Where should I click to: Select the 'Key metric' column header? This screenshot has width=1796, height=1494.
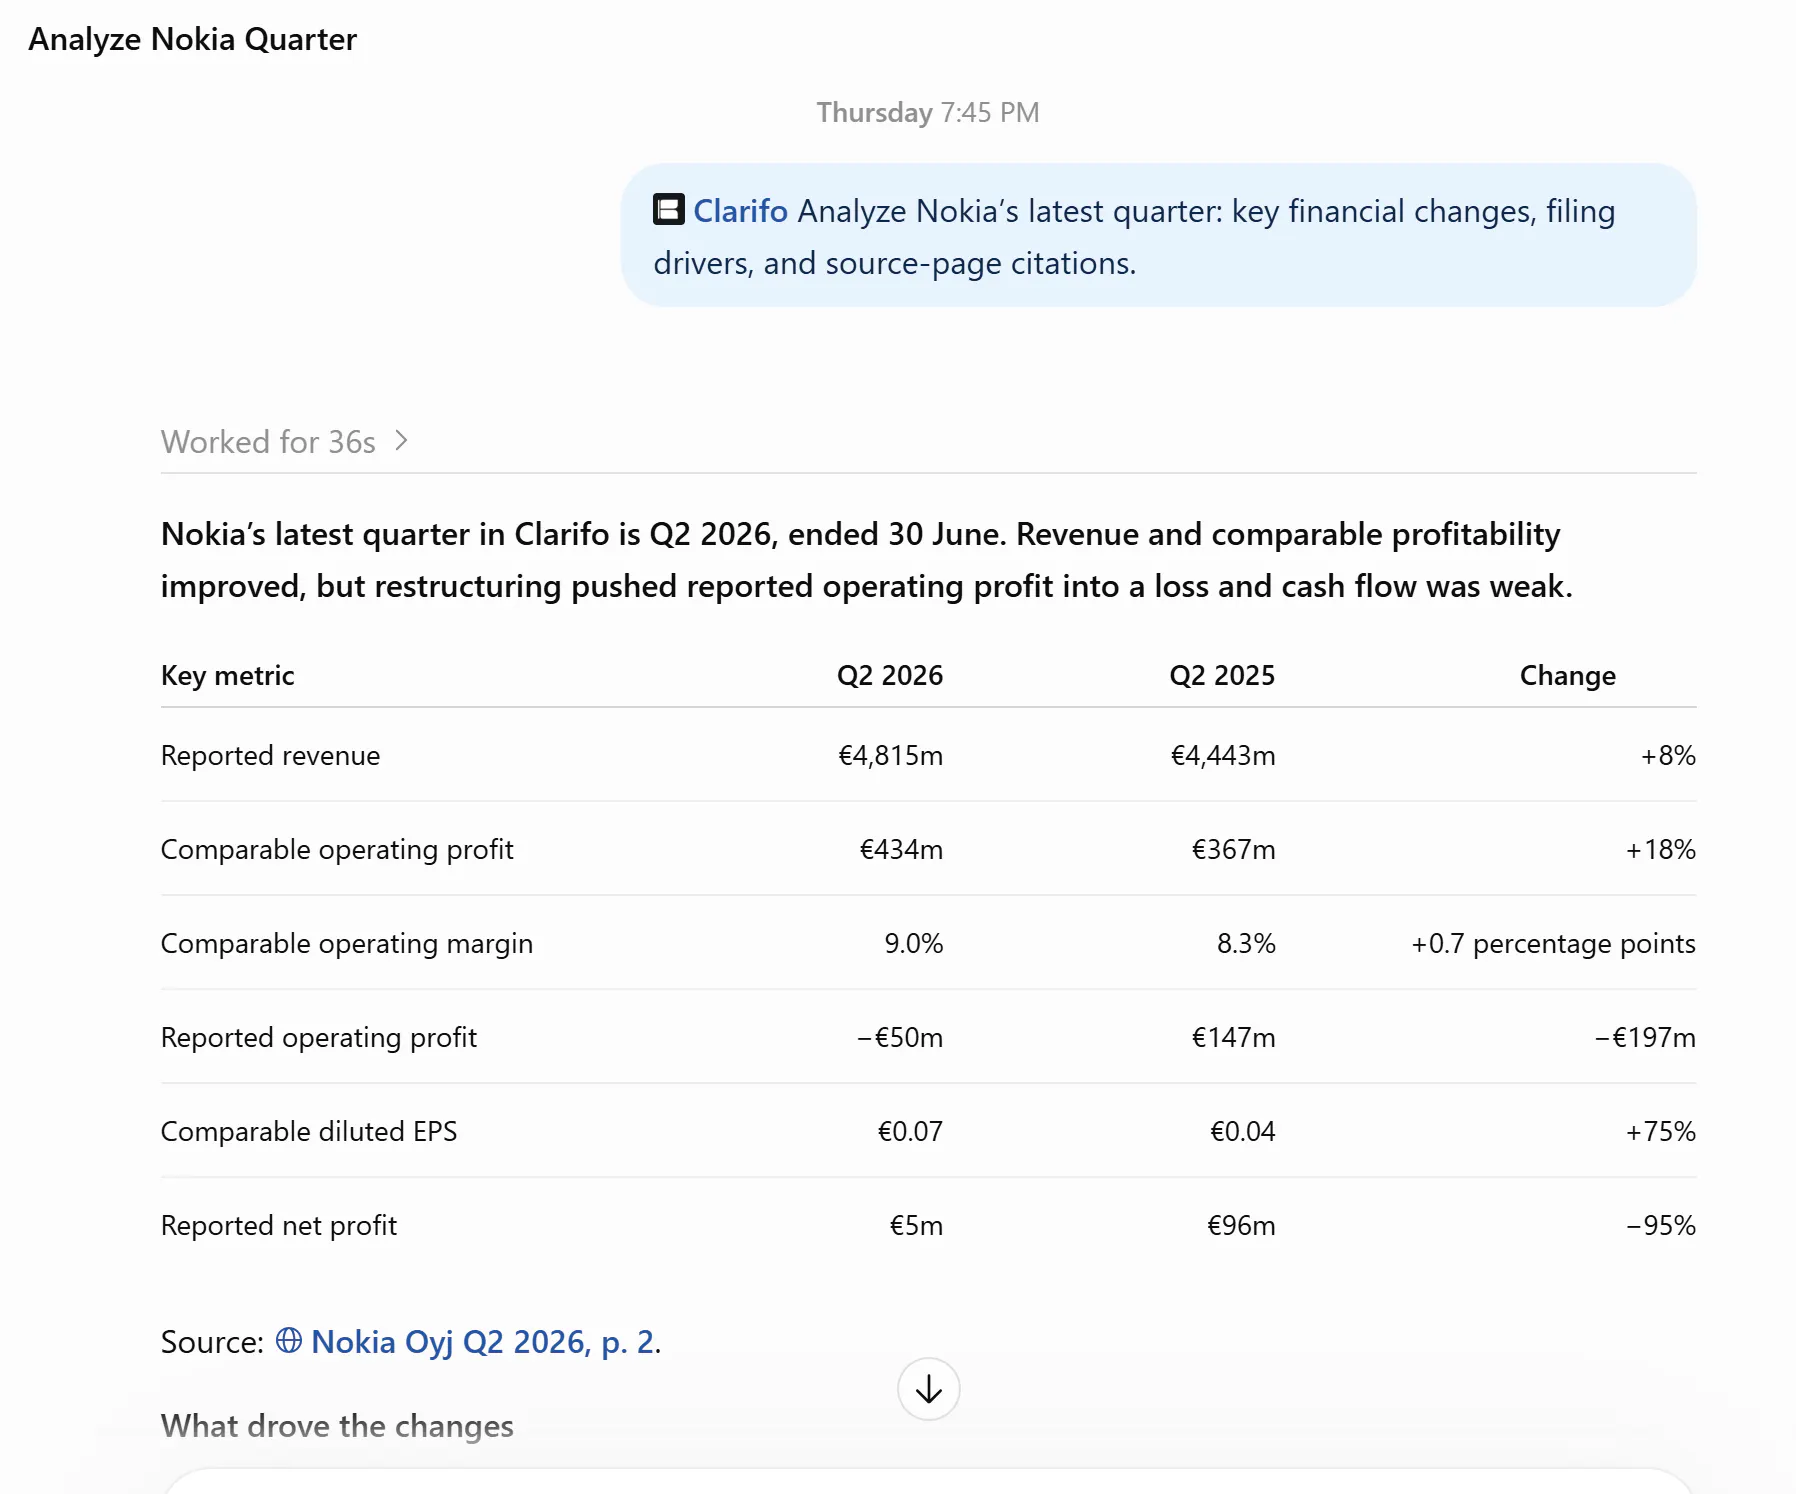click(x=228, y=675)
